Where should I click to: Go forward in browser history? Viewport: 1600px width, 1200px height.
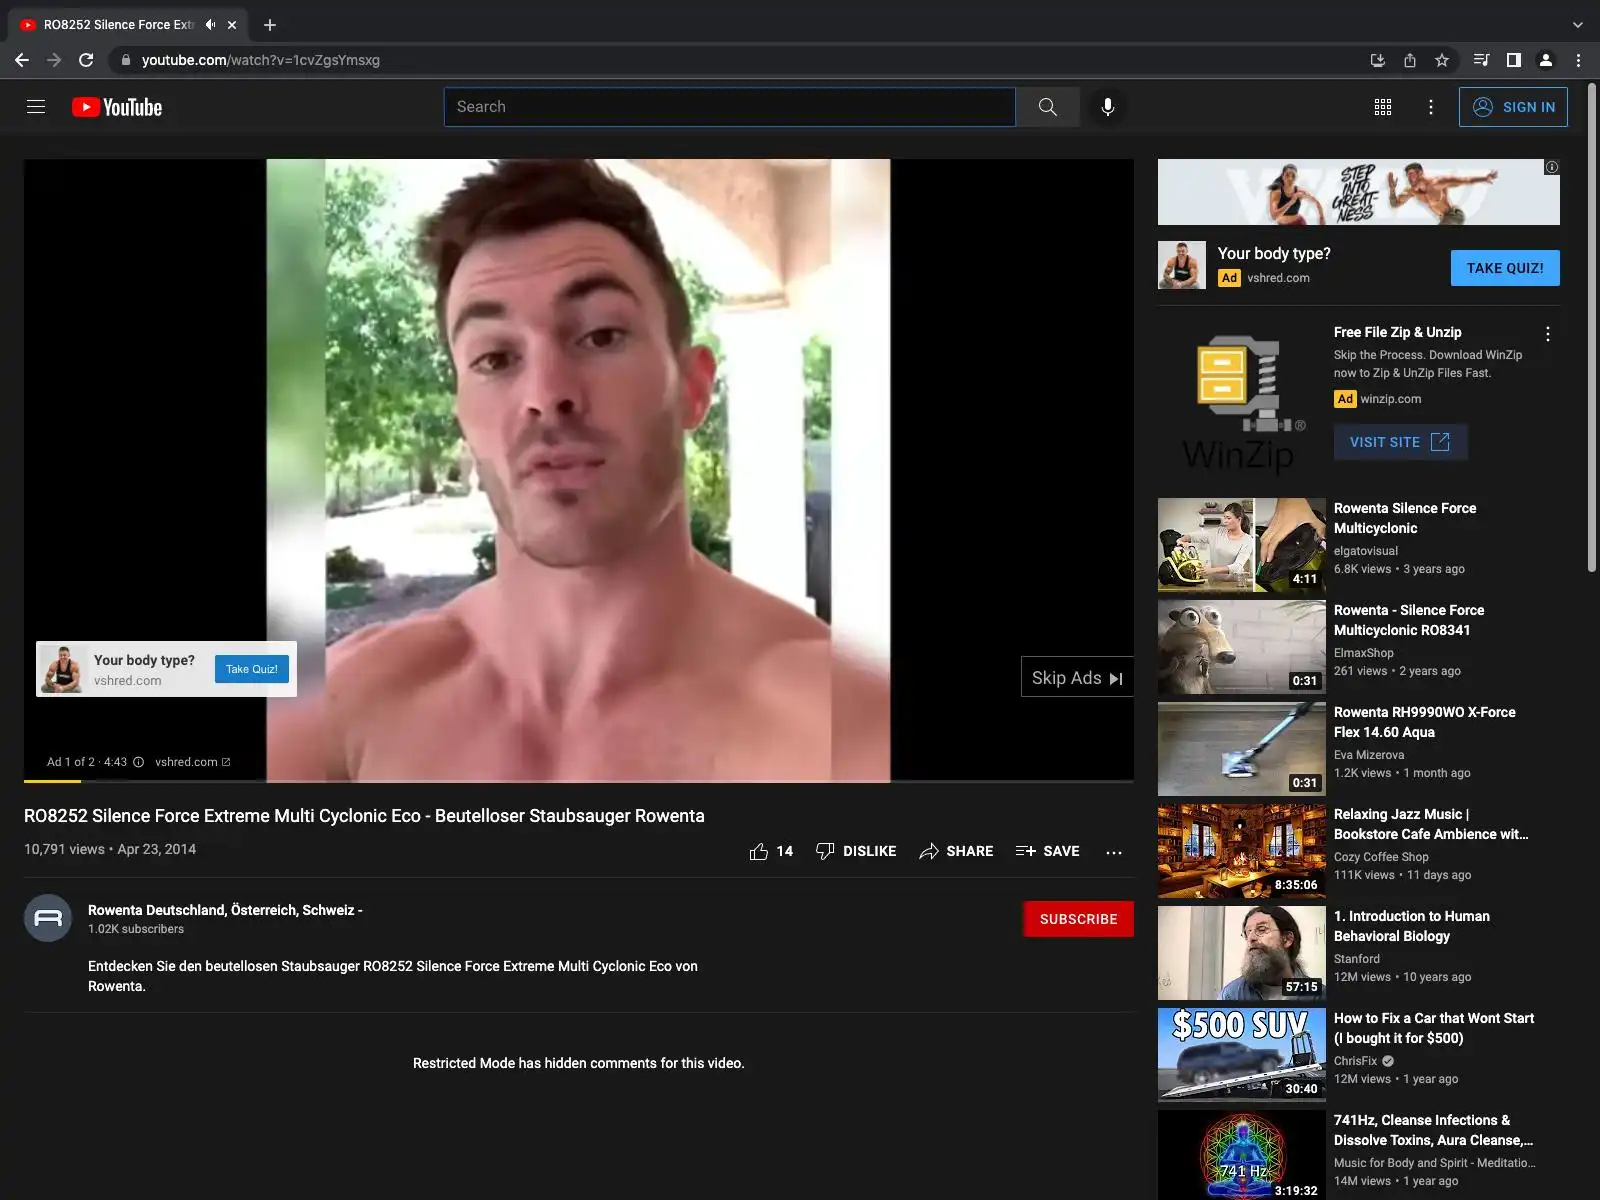54,60
